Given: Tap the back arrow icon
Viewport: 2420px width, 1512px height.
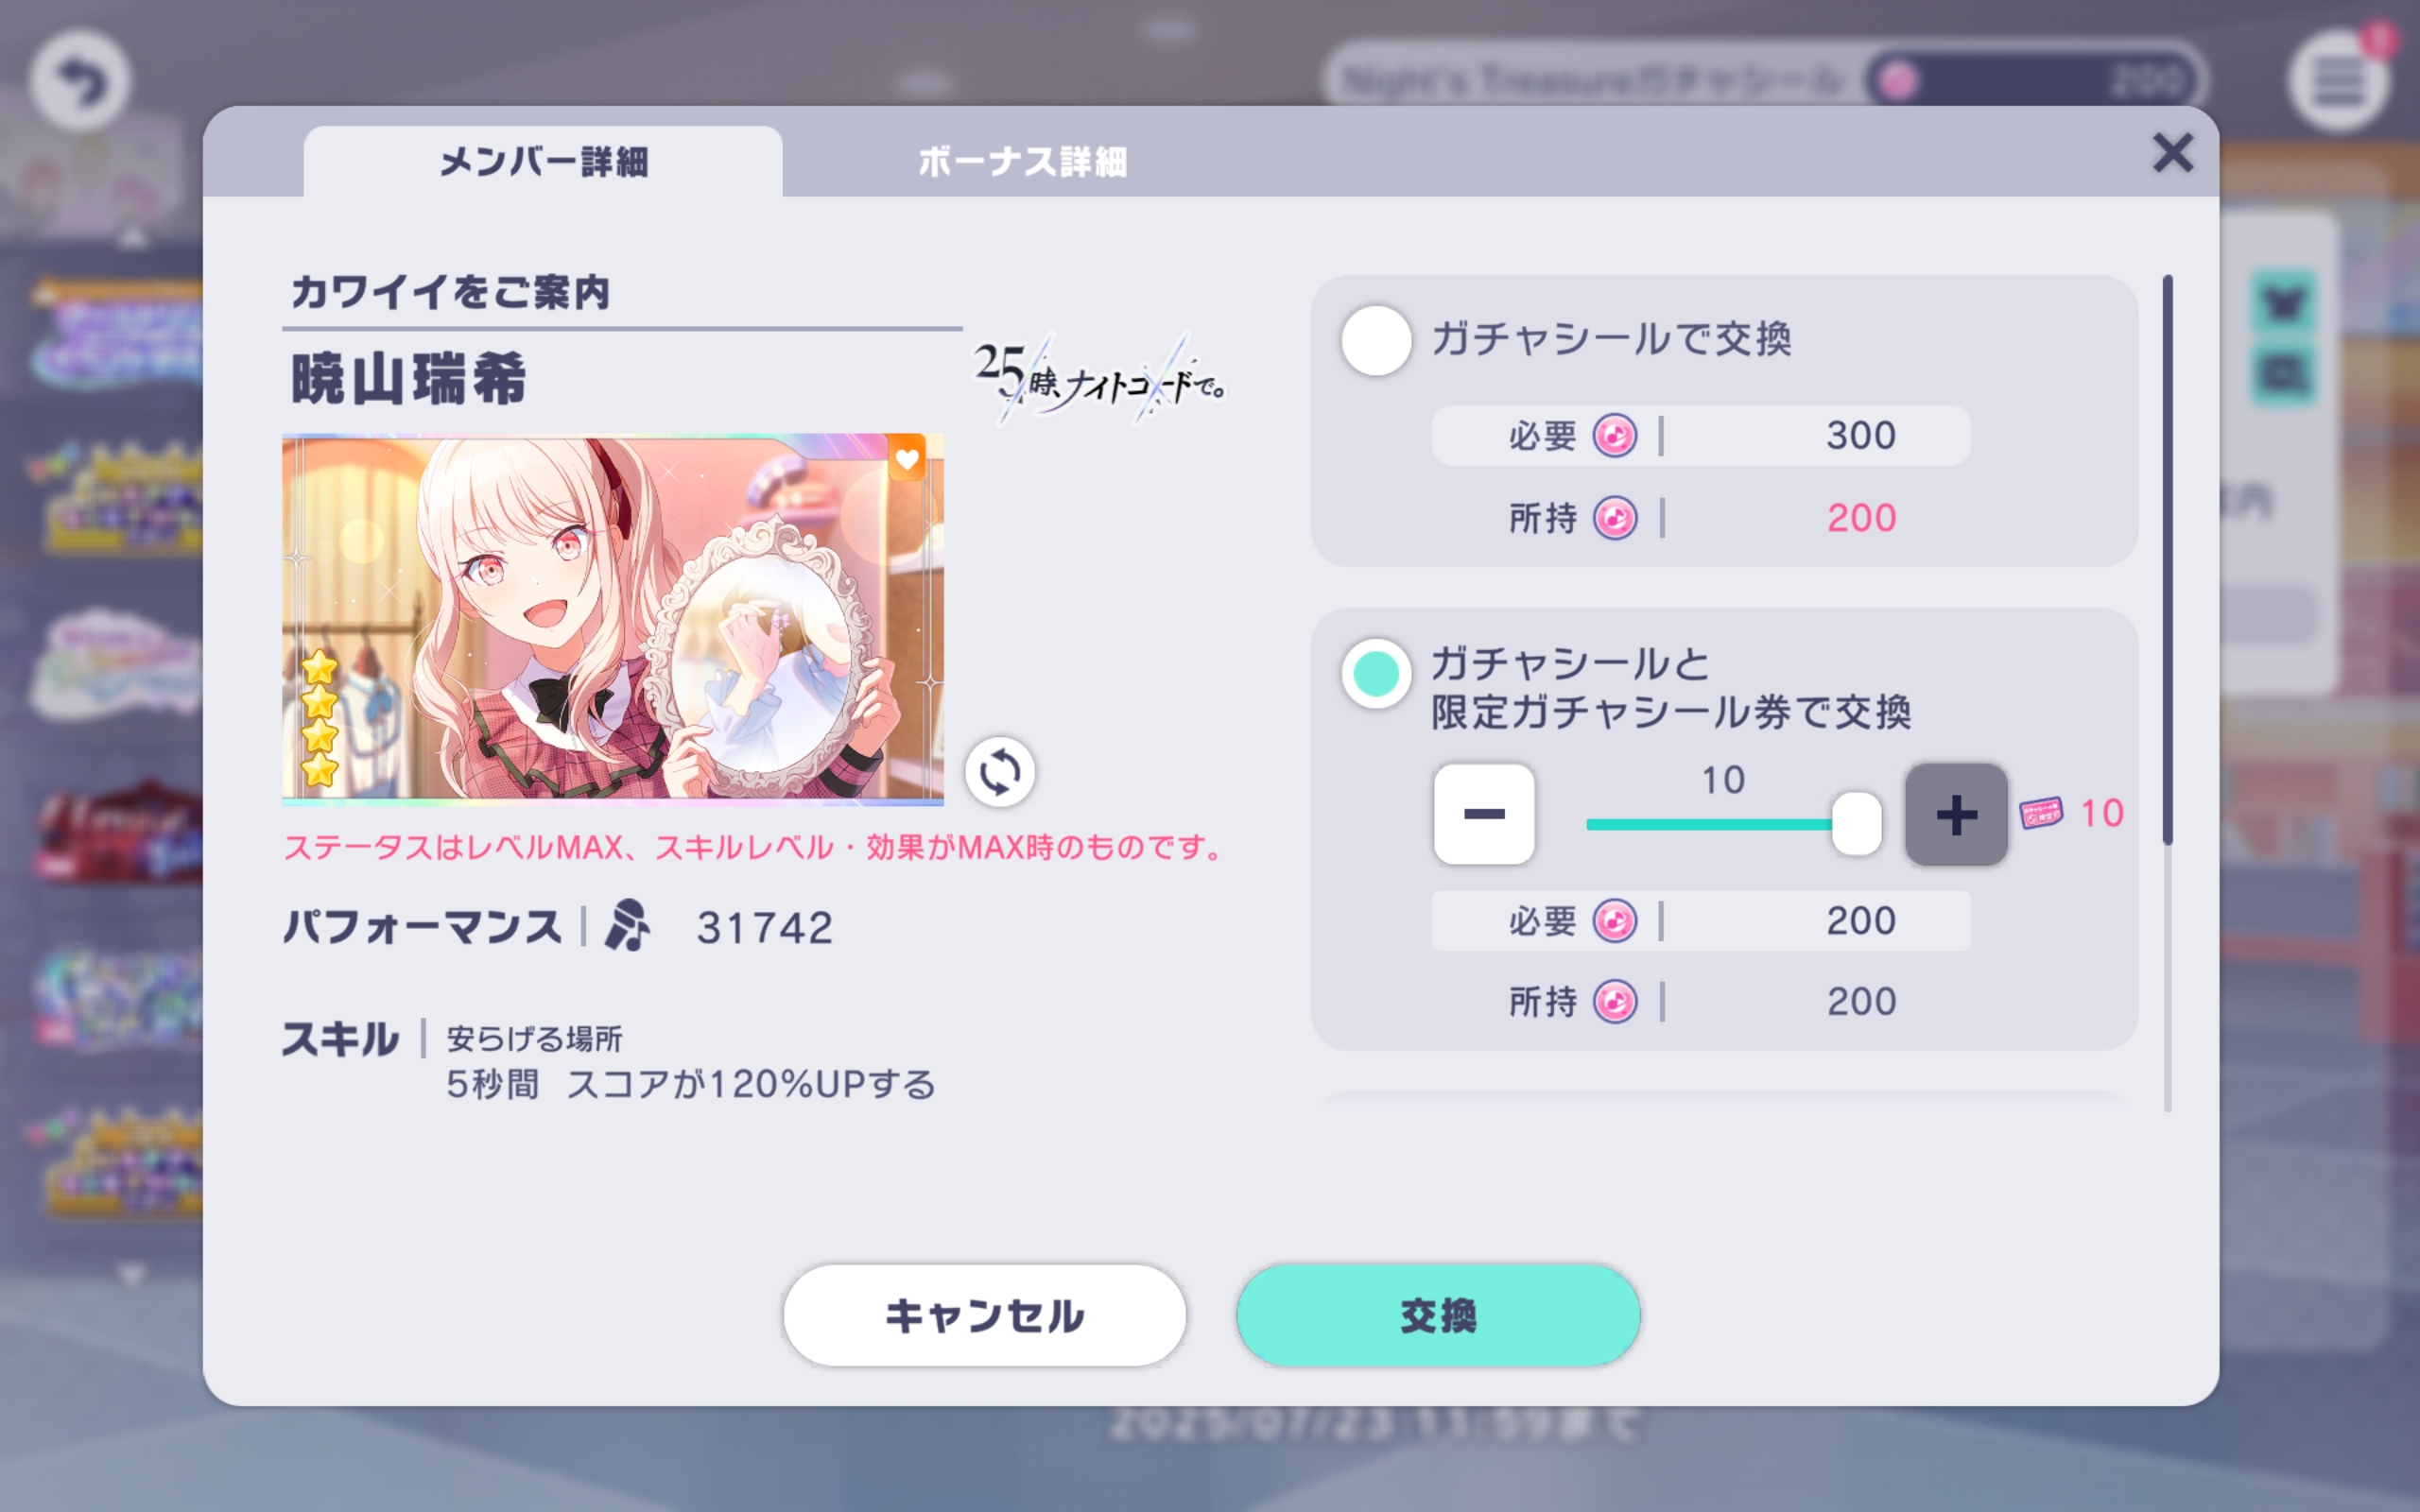Looking at the screenshot, I should (80, 81).
